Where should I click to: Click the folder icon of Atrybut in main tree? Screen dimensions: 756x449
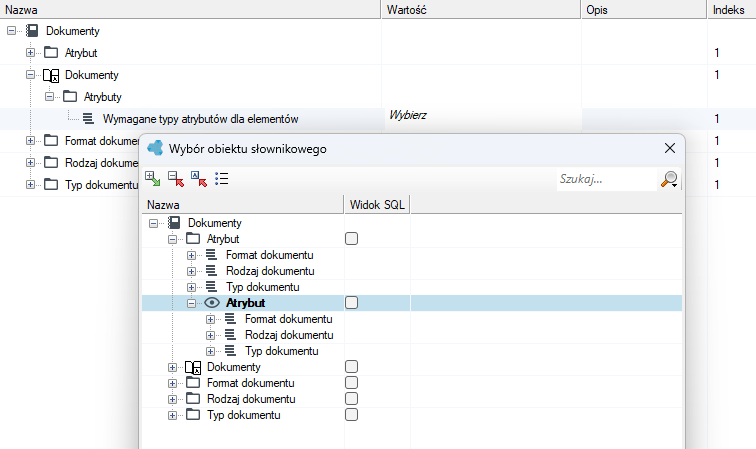pyautogui.click(x=51, y=53)
